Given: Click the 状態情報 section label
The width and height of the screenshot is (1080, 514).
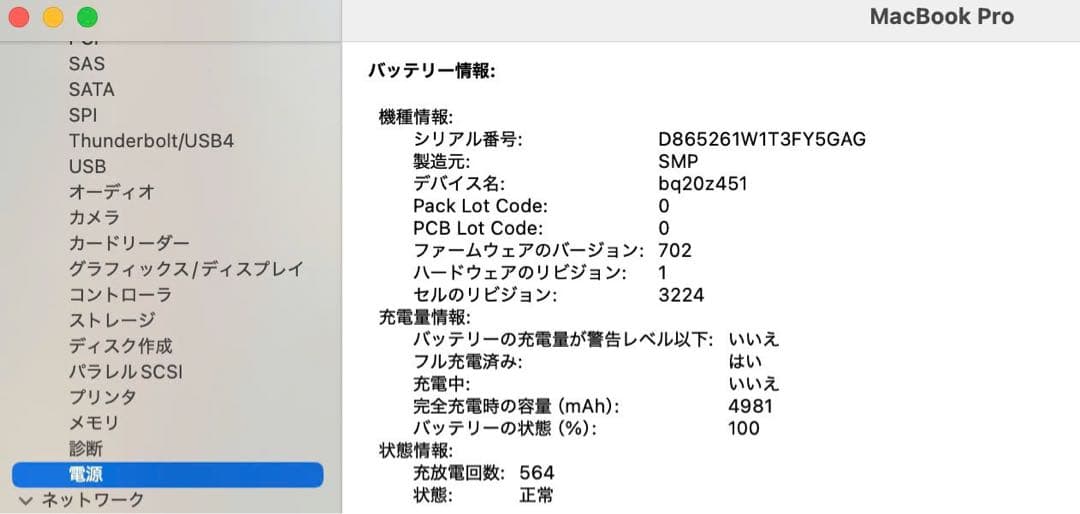Looking at the screenshot, I should click(416, 451).
